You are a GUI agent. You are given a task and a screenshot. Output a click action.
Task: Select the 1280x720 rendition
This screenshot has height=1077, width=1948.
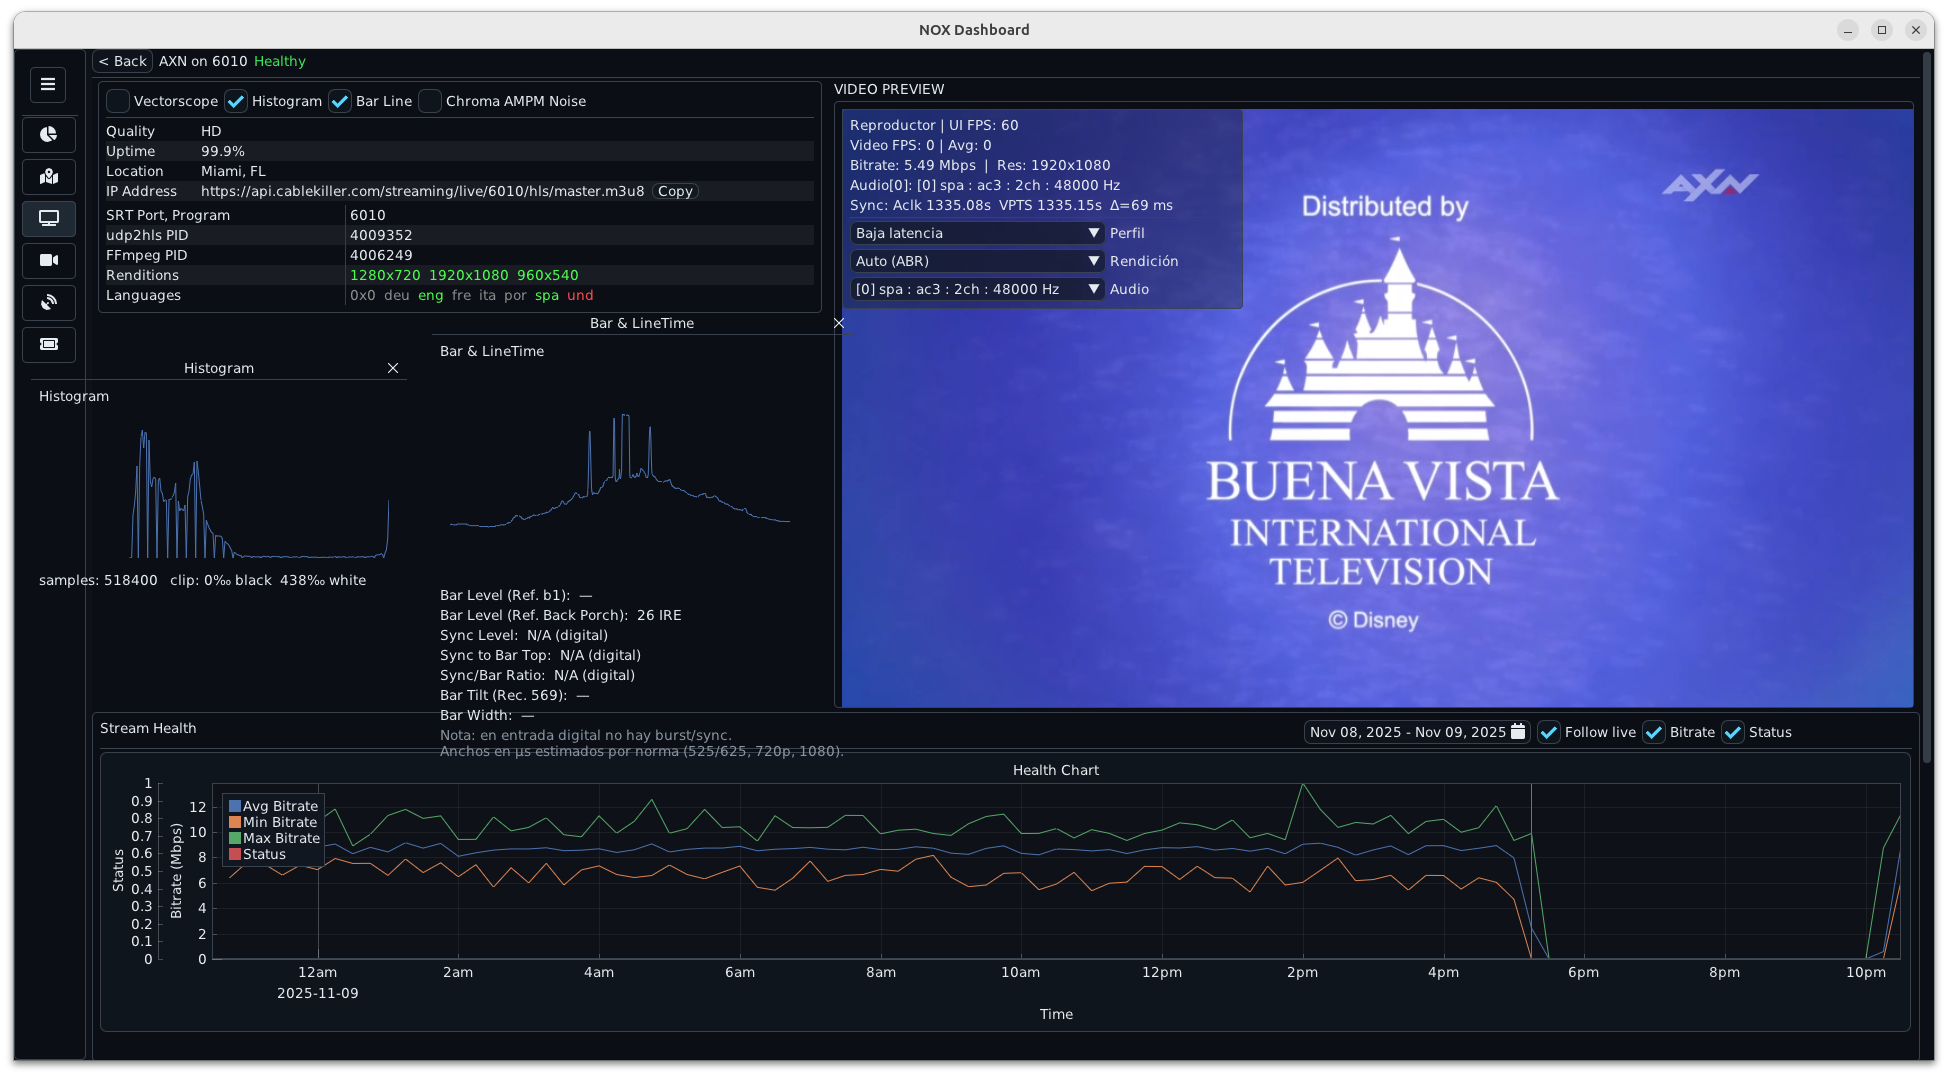385,275
